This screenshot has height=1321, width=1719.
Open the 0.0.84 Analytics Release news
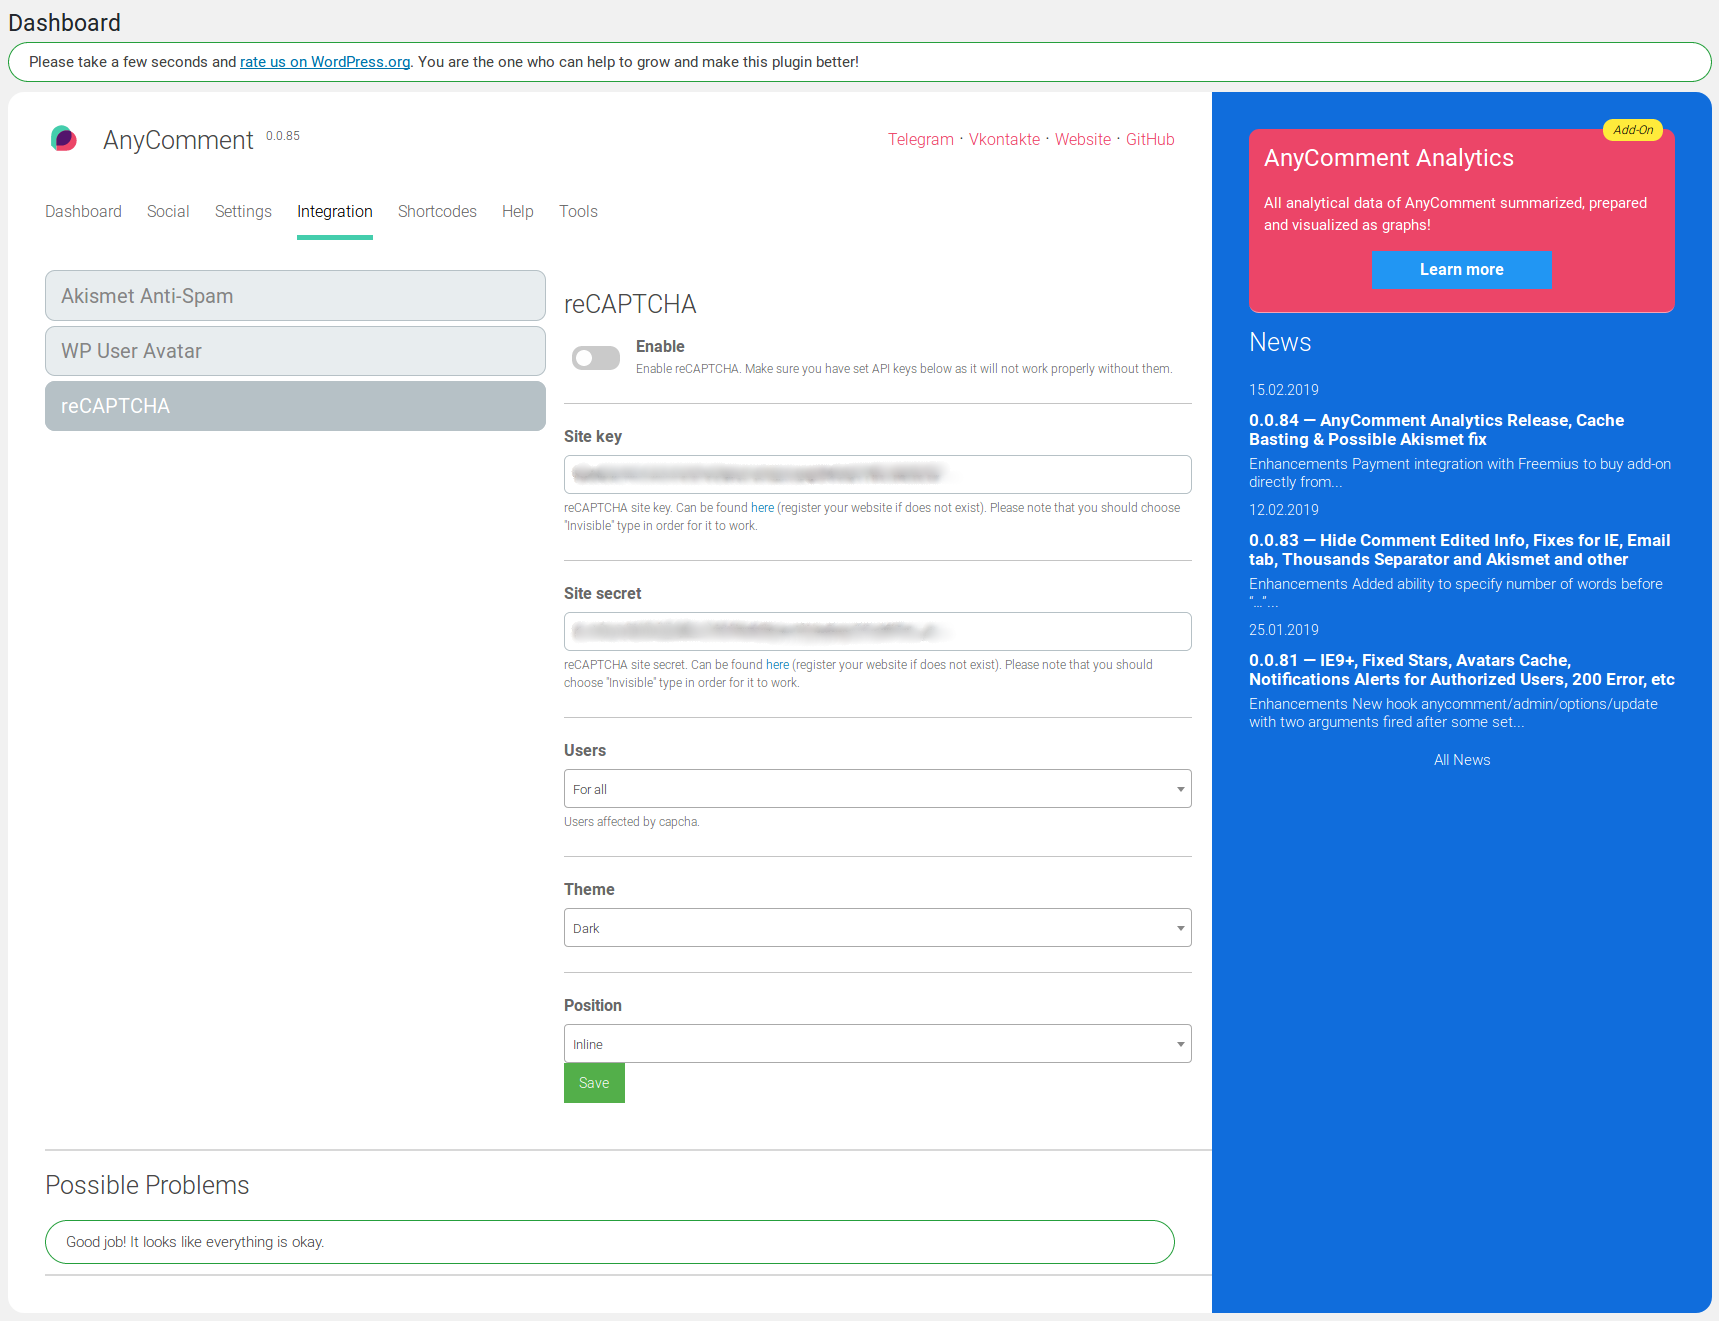tap(1436, 430)
